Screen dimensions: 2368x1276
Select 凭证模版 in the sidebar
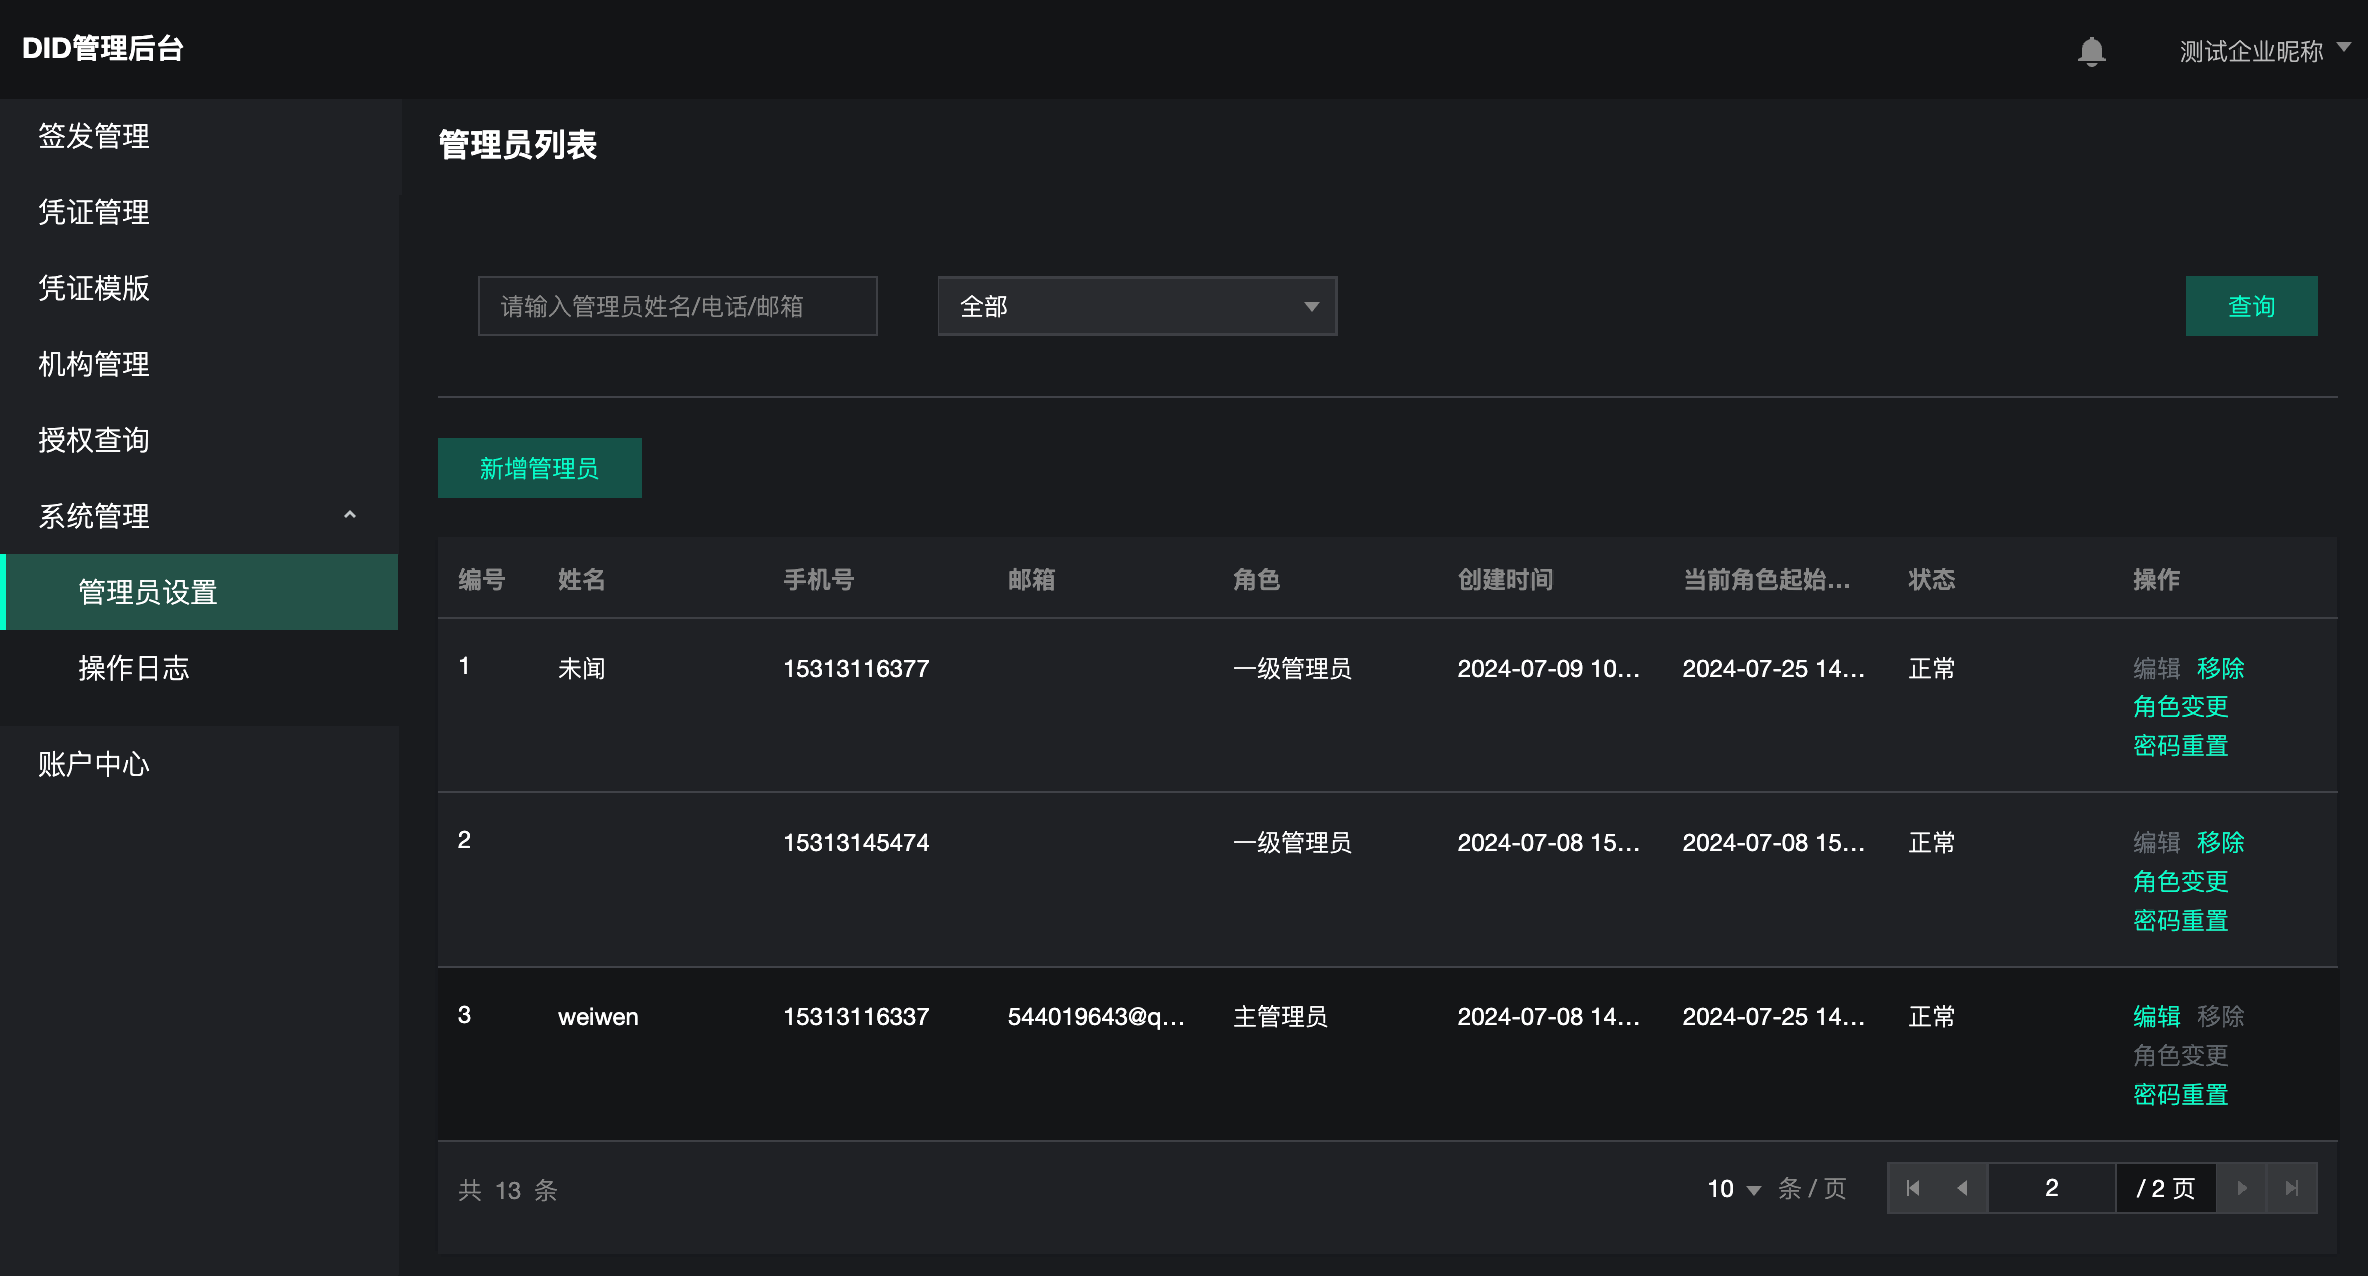94,288
